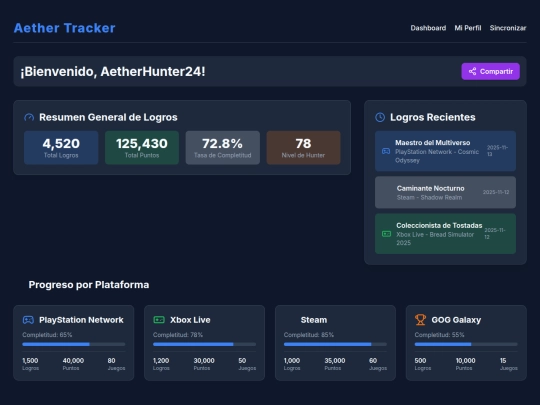The width and height of the screenshot is (540, 405).
Task: Go to Mi Perfil in navigation
Action: [468, 28]
